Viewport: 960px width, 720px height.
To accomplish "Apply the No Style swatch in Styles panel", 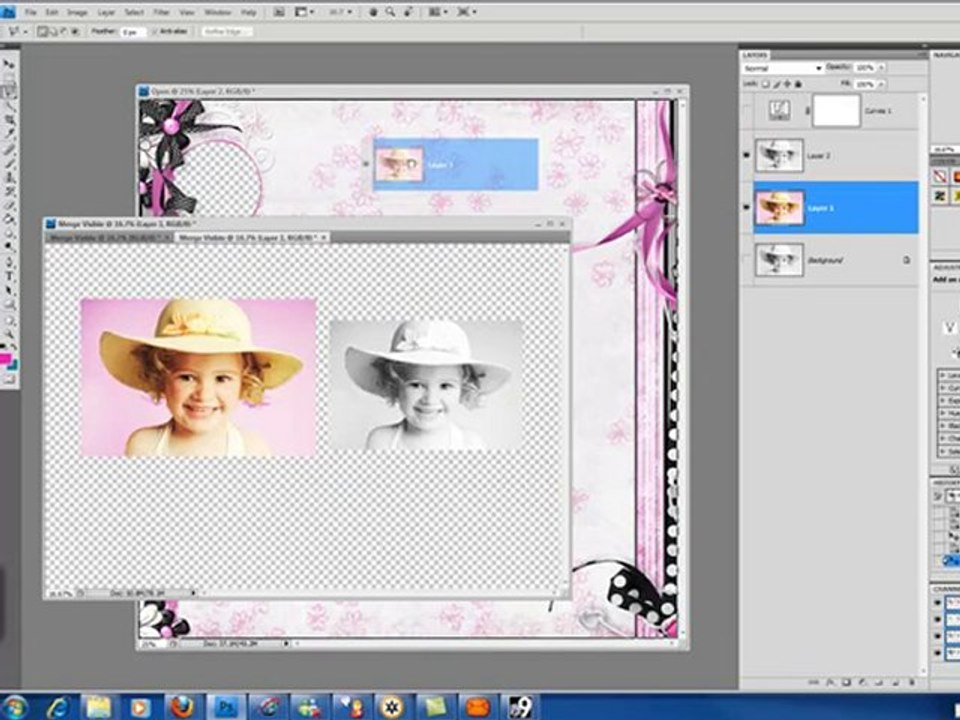I will (940, 177).
